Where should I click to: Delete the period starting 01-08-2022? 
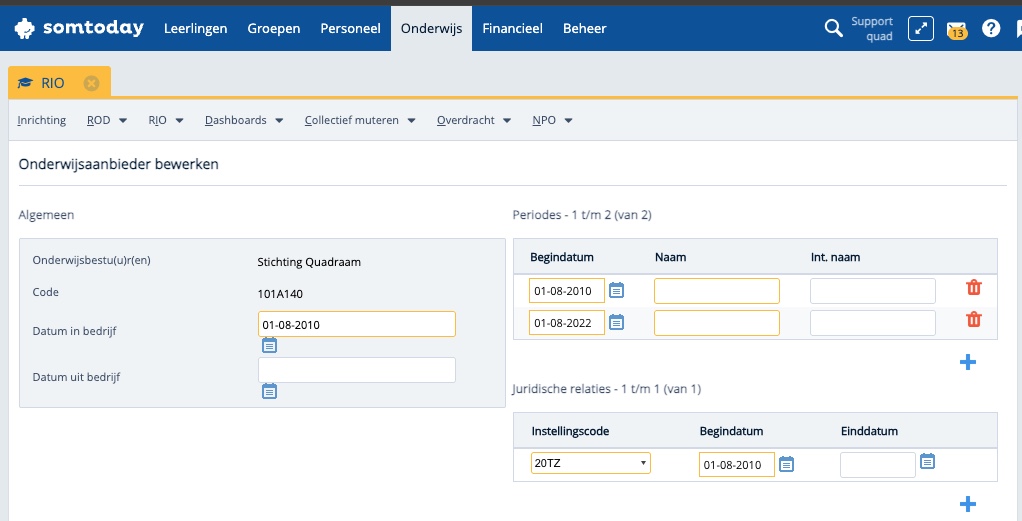coord(973,320)
